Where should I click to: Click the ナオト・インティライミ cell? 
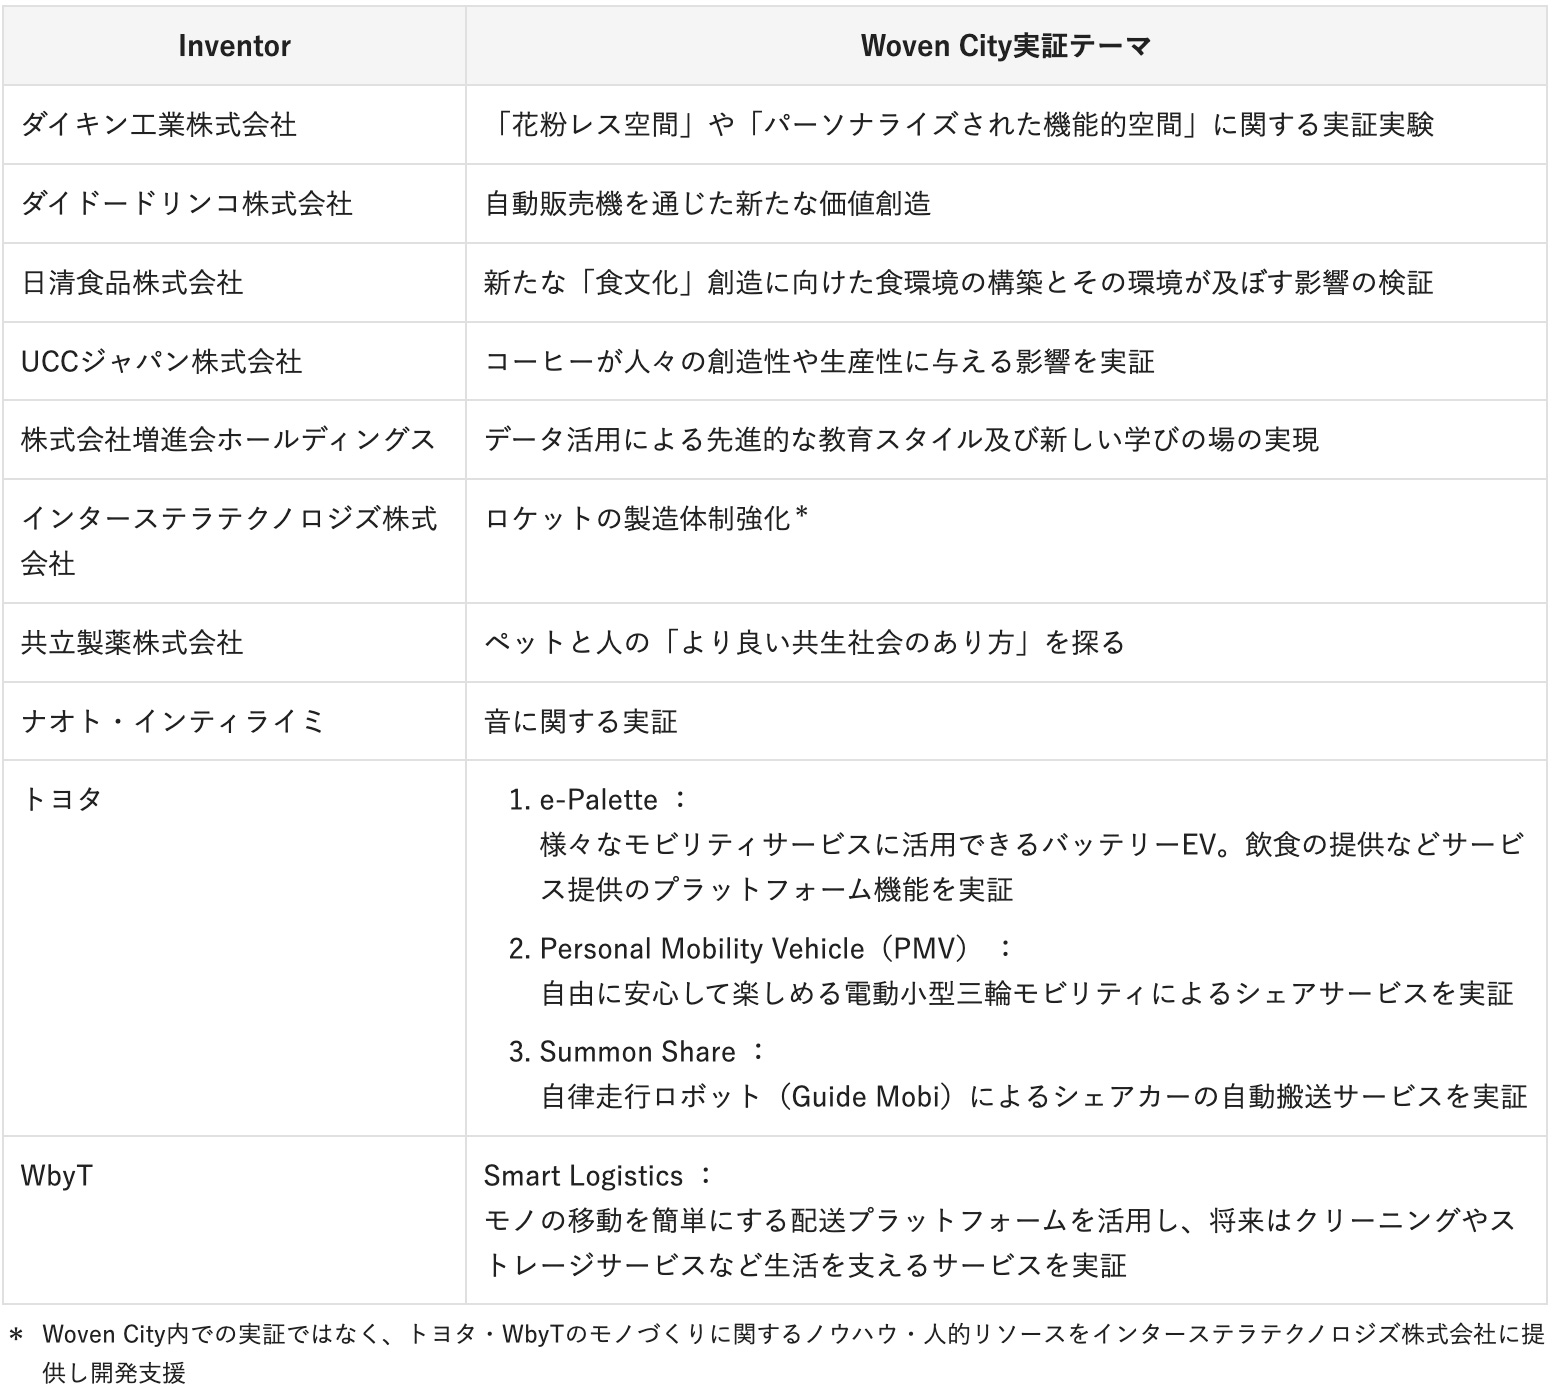pyautogui.click(x=173, y=721)
